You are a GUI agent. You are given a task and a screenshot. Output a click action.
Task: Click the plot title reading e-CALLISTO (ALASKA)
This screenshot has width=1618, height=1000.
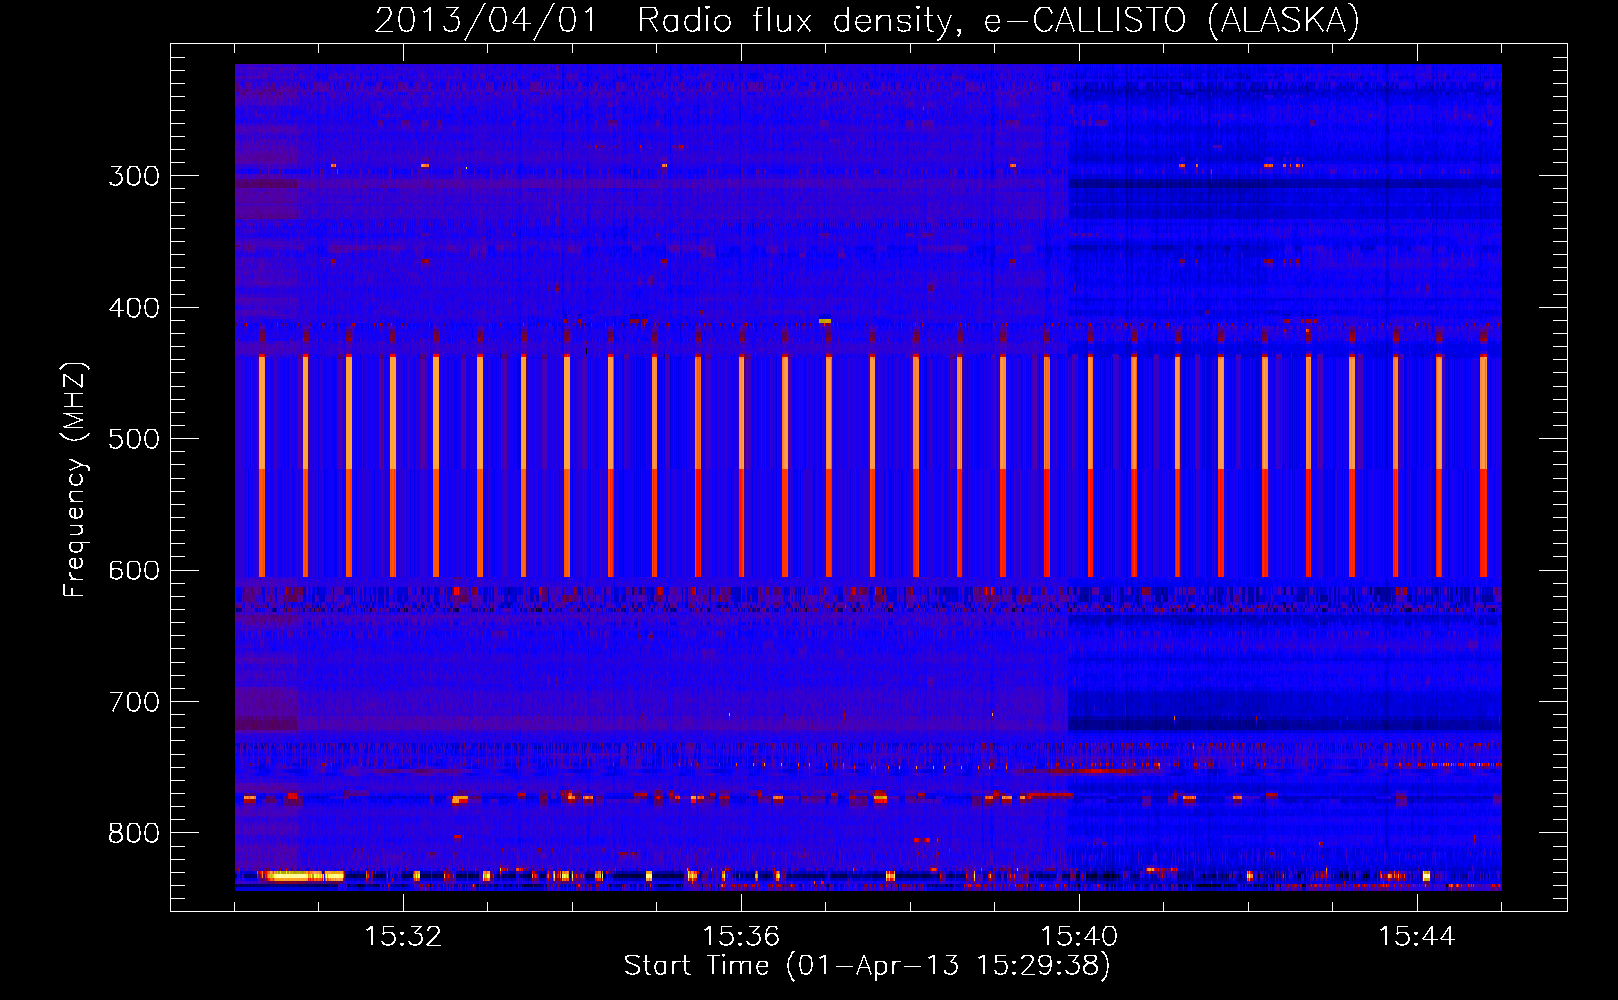[1171, 20]
